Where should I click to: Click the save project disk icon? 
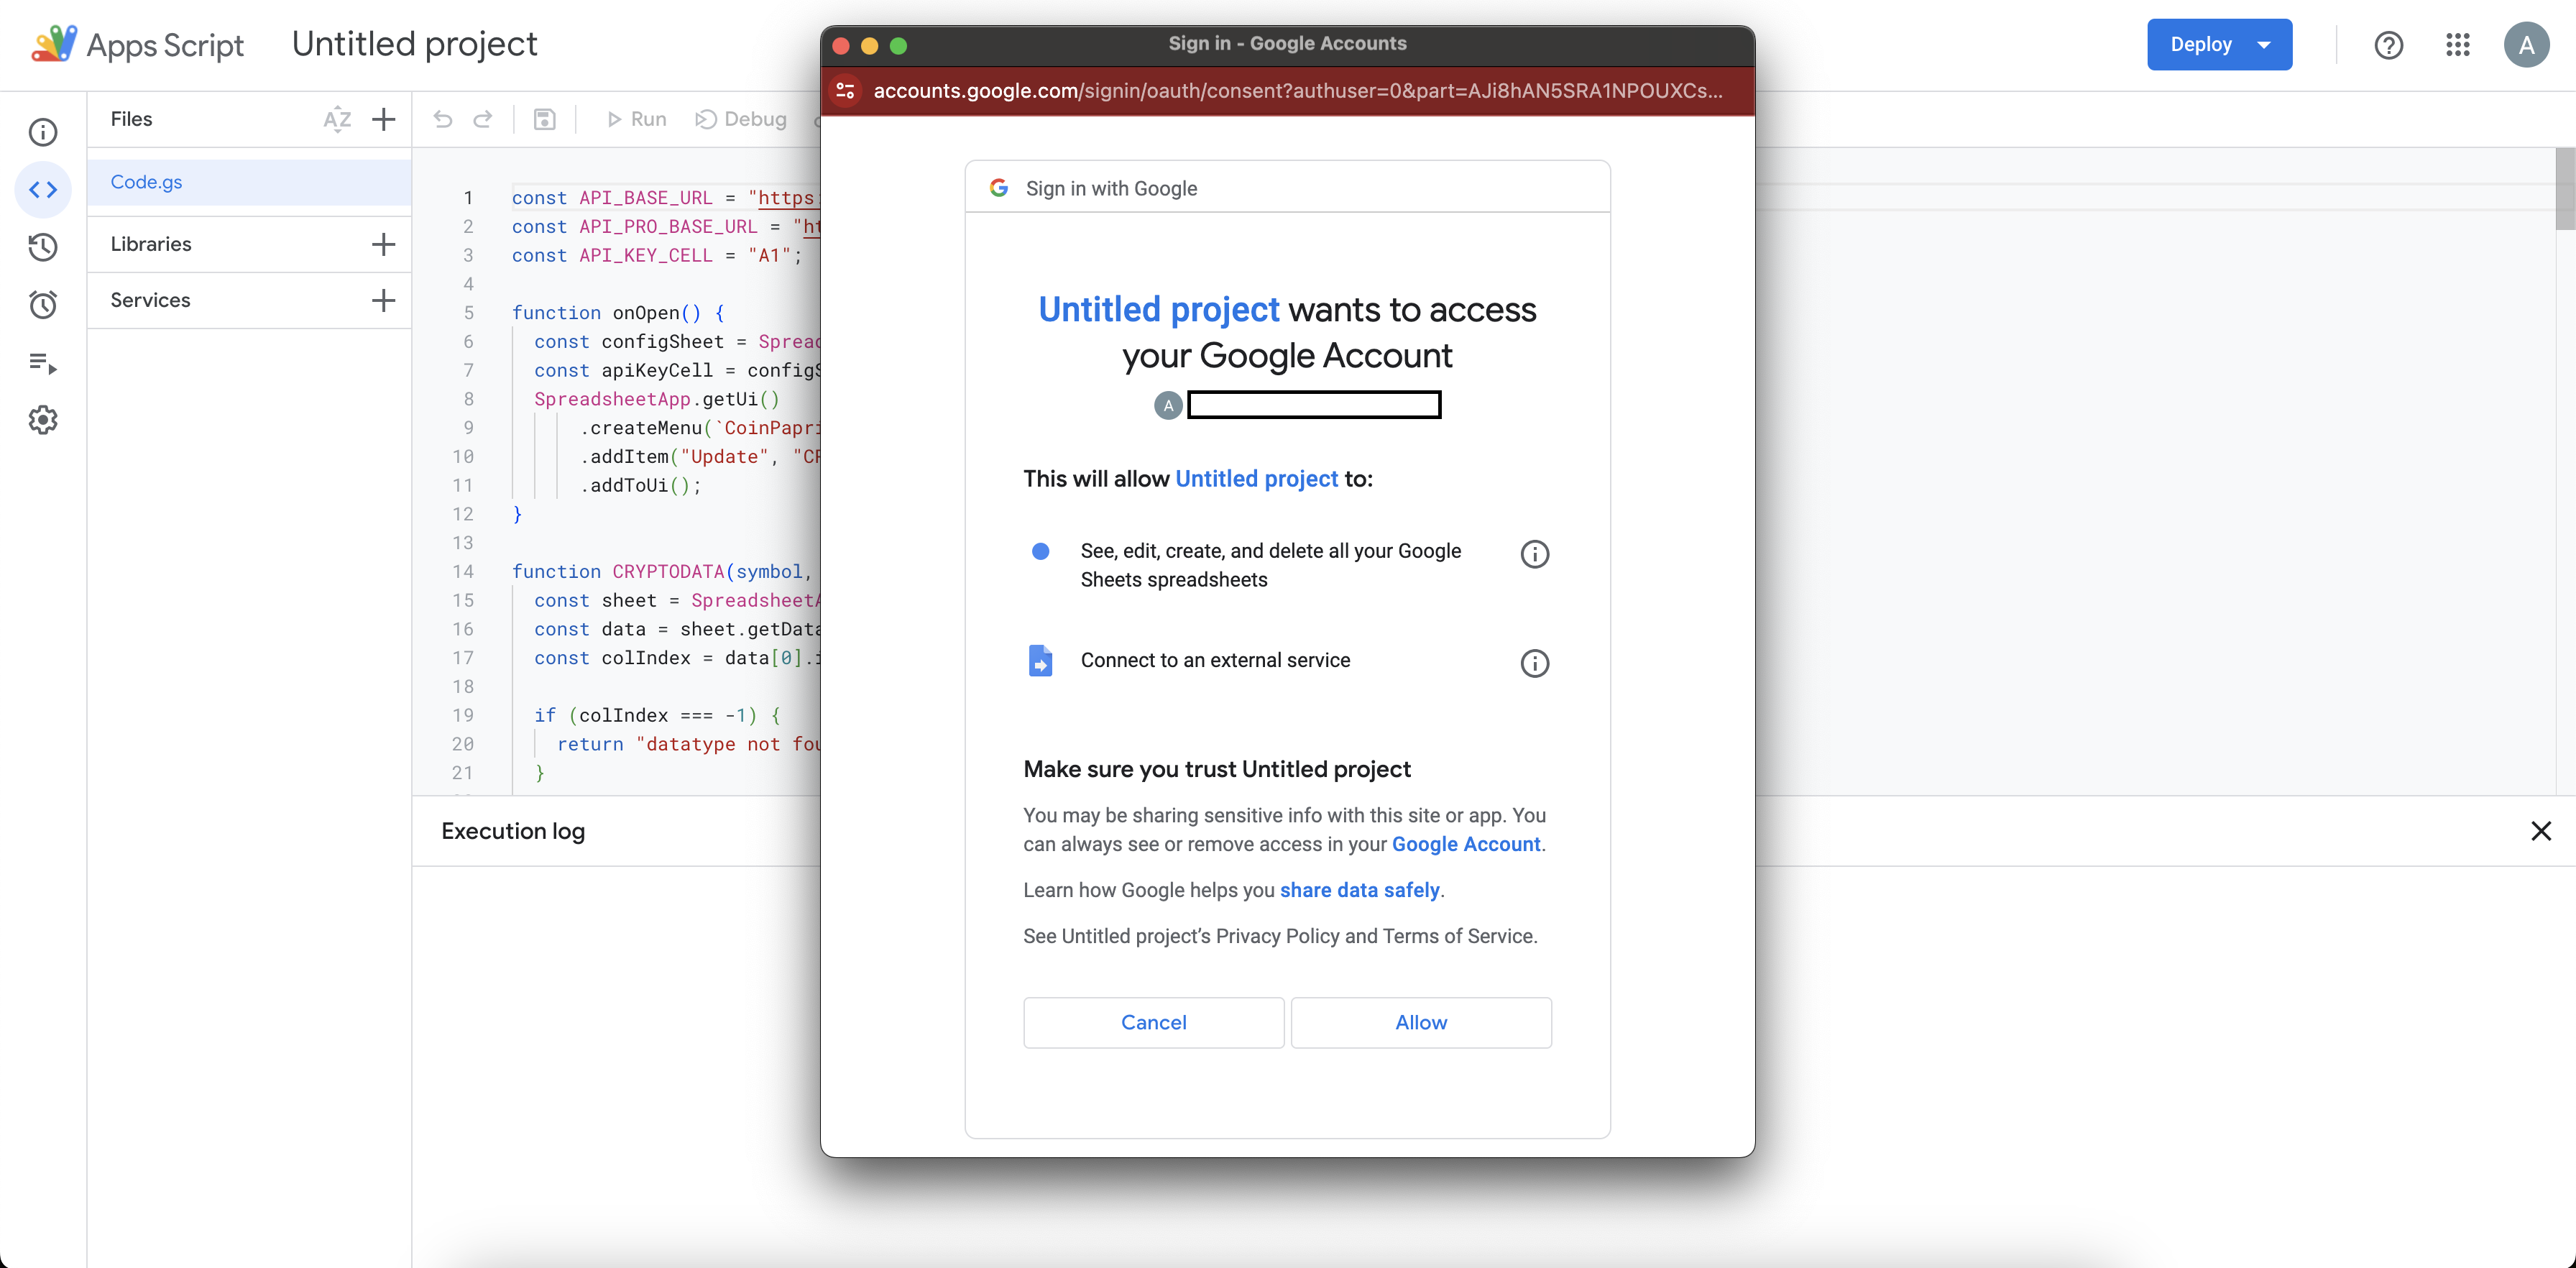click(x=544, y=119)
